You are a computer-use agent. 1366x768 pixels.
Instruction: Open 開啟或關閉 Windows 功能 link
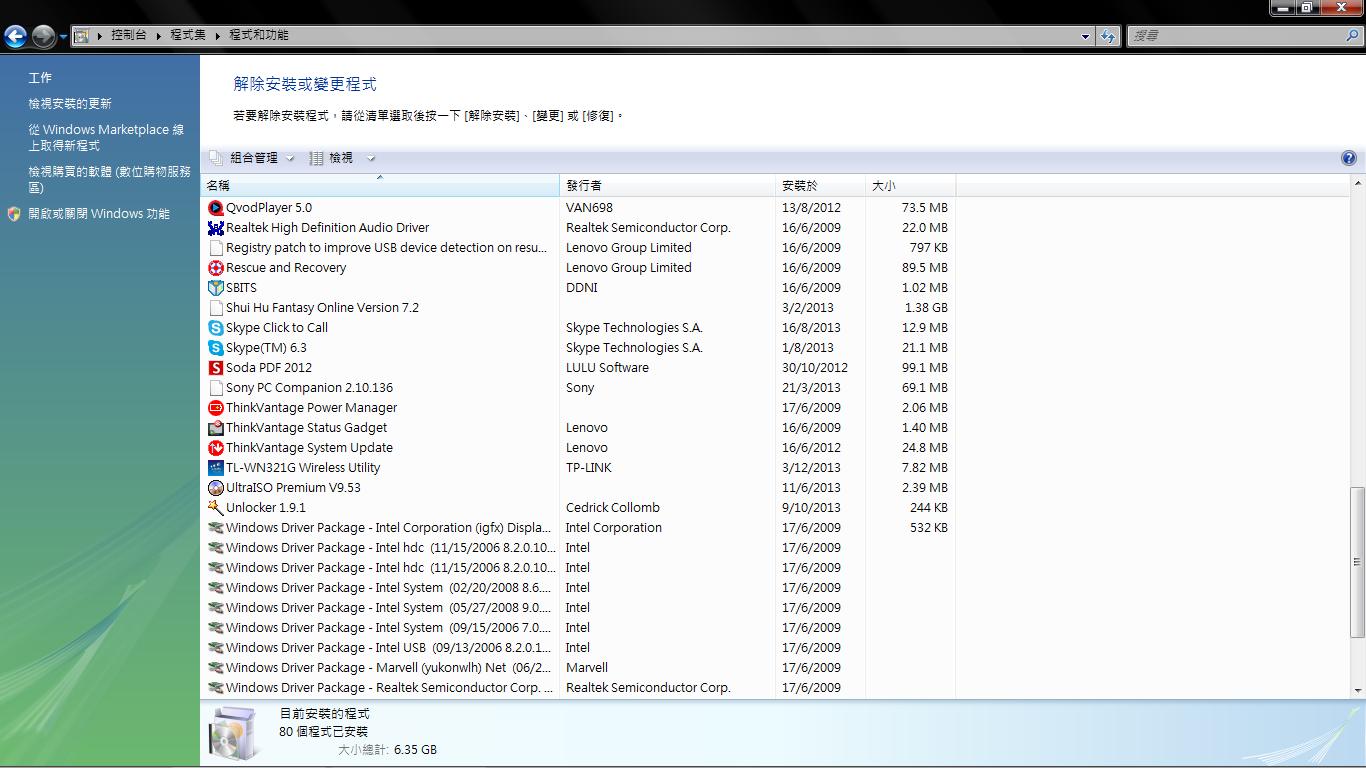(99, 214)
